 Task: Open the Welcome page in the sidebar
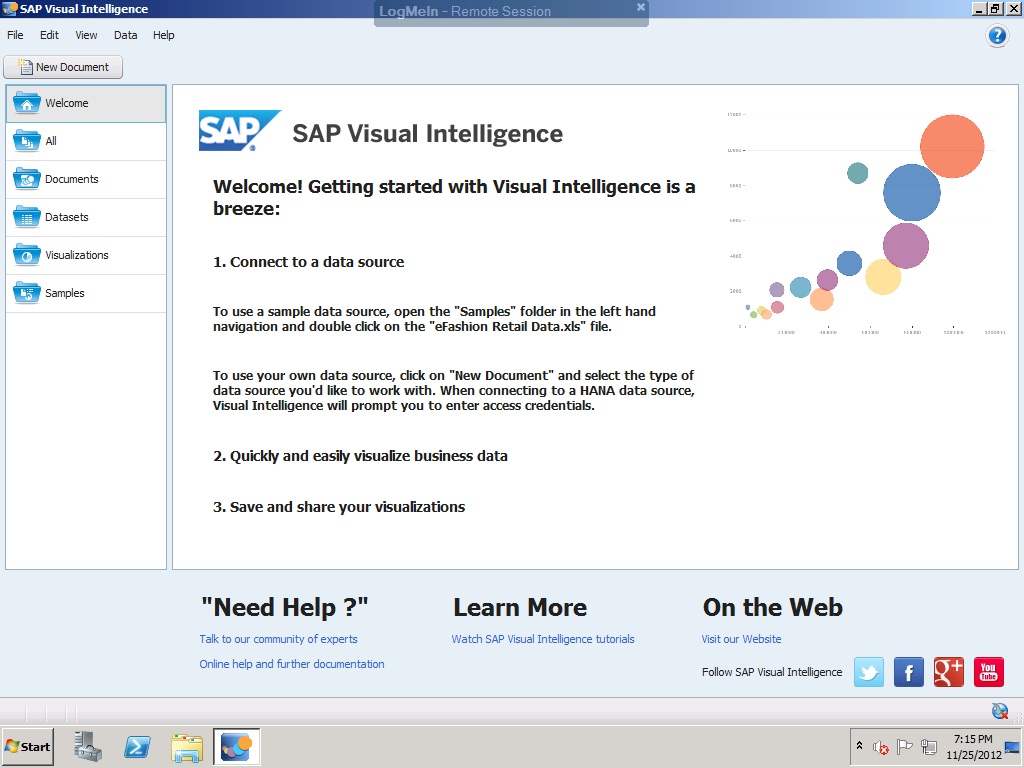(86, 103)
